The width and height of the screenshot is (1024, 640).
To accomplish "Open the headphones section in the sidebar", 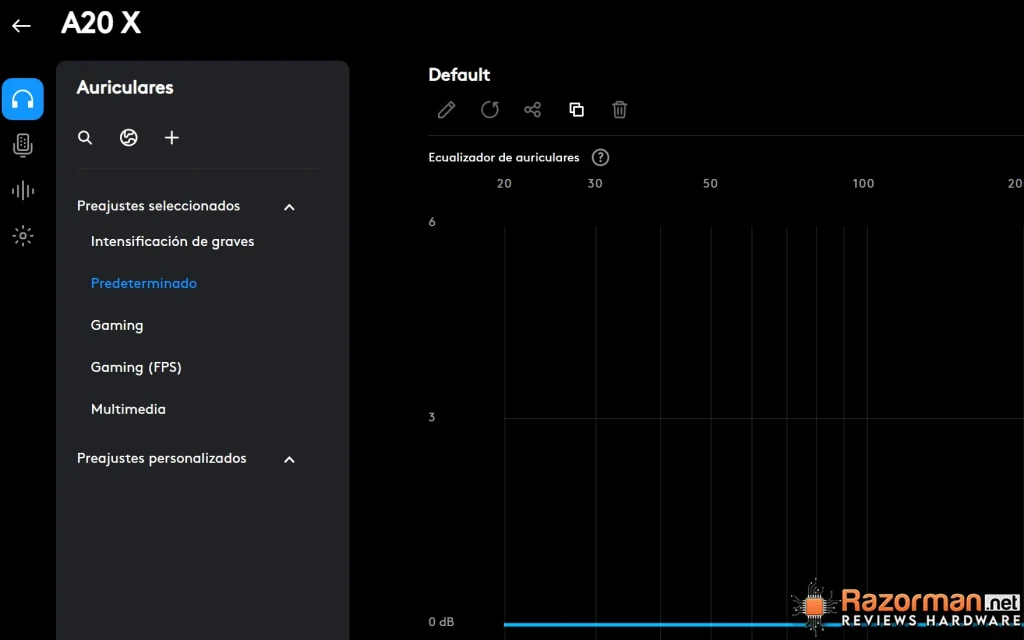I will click(23, 99).
